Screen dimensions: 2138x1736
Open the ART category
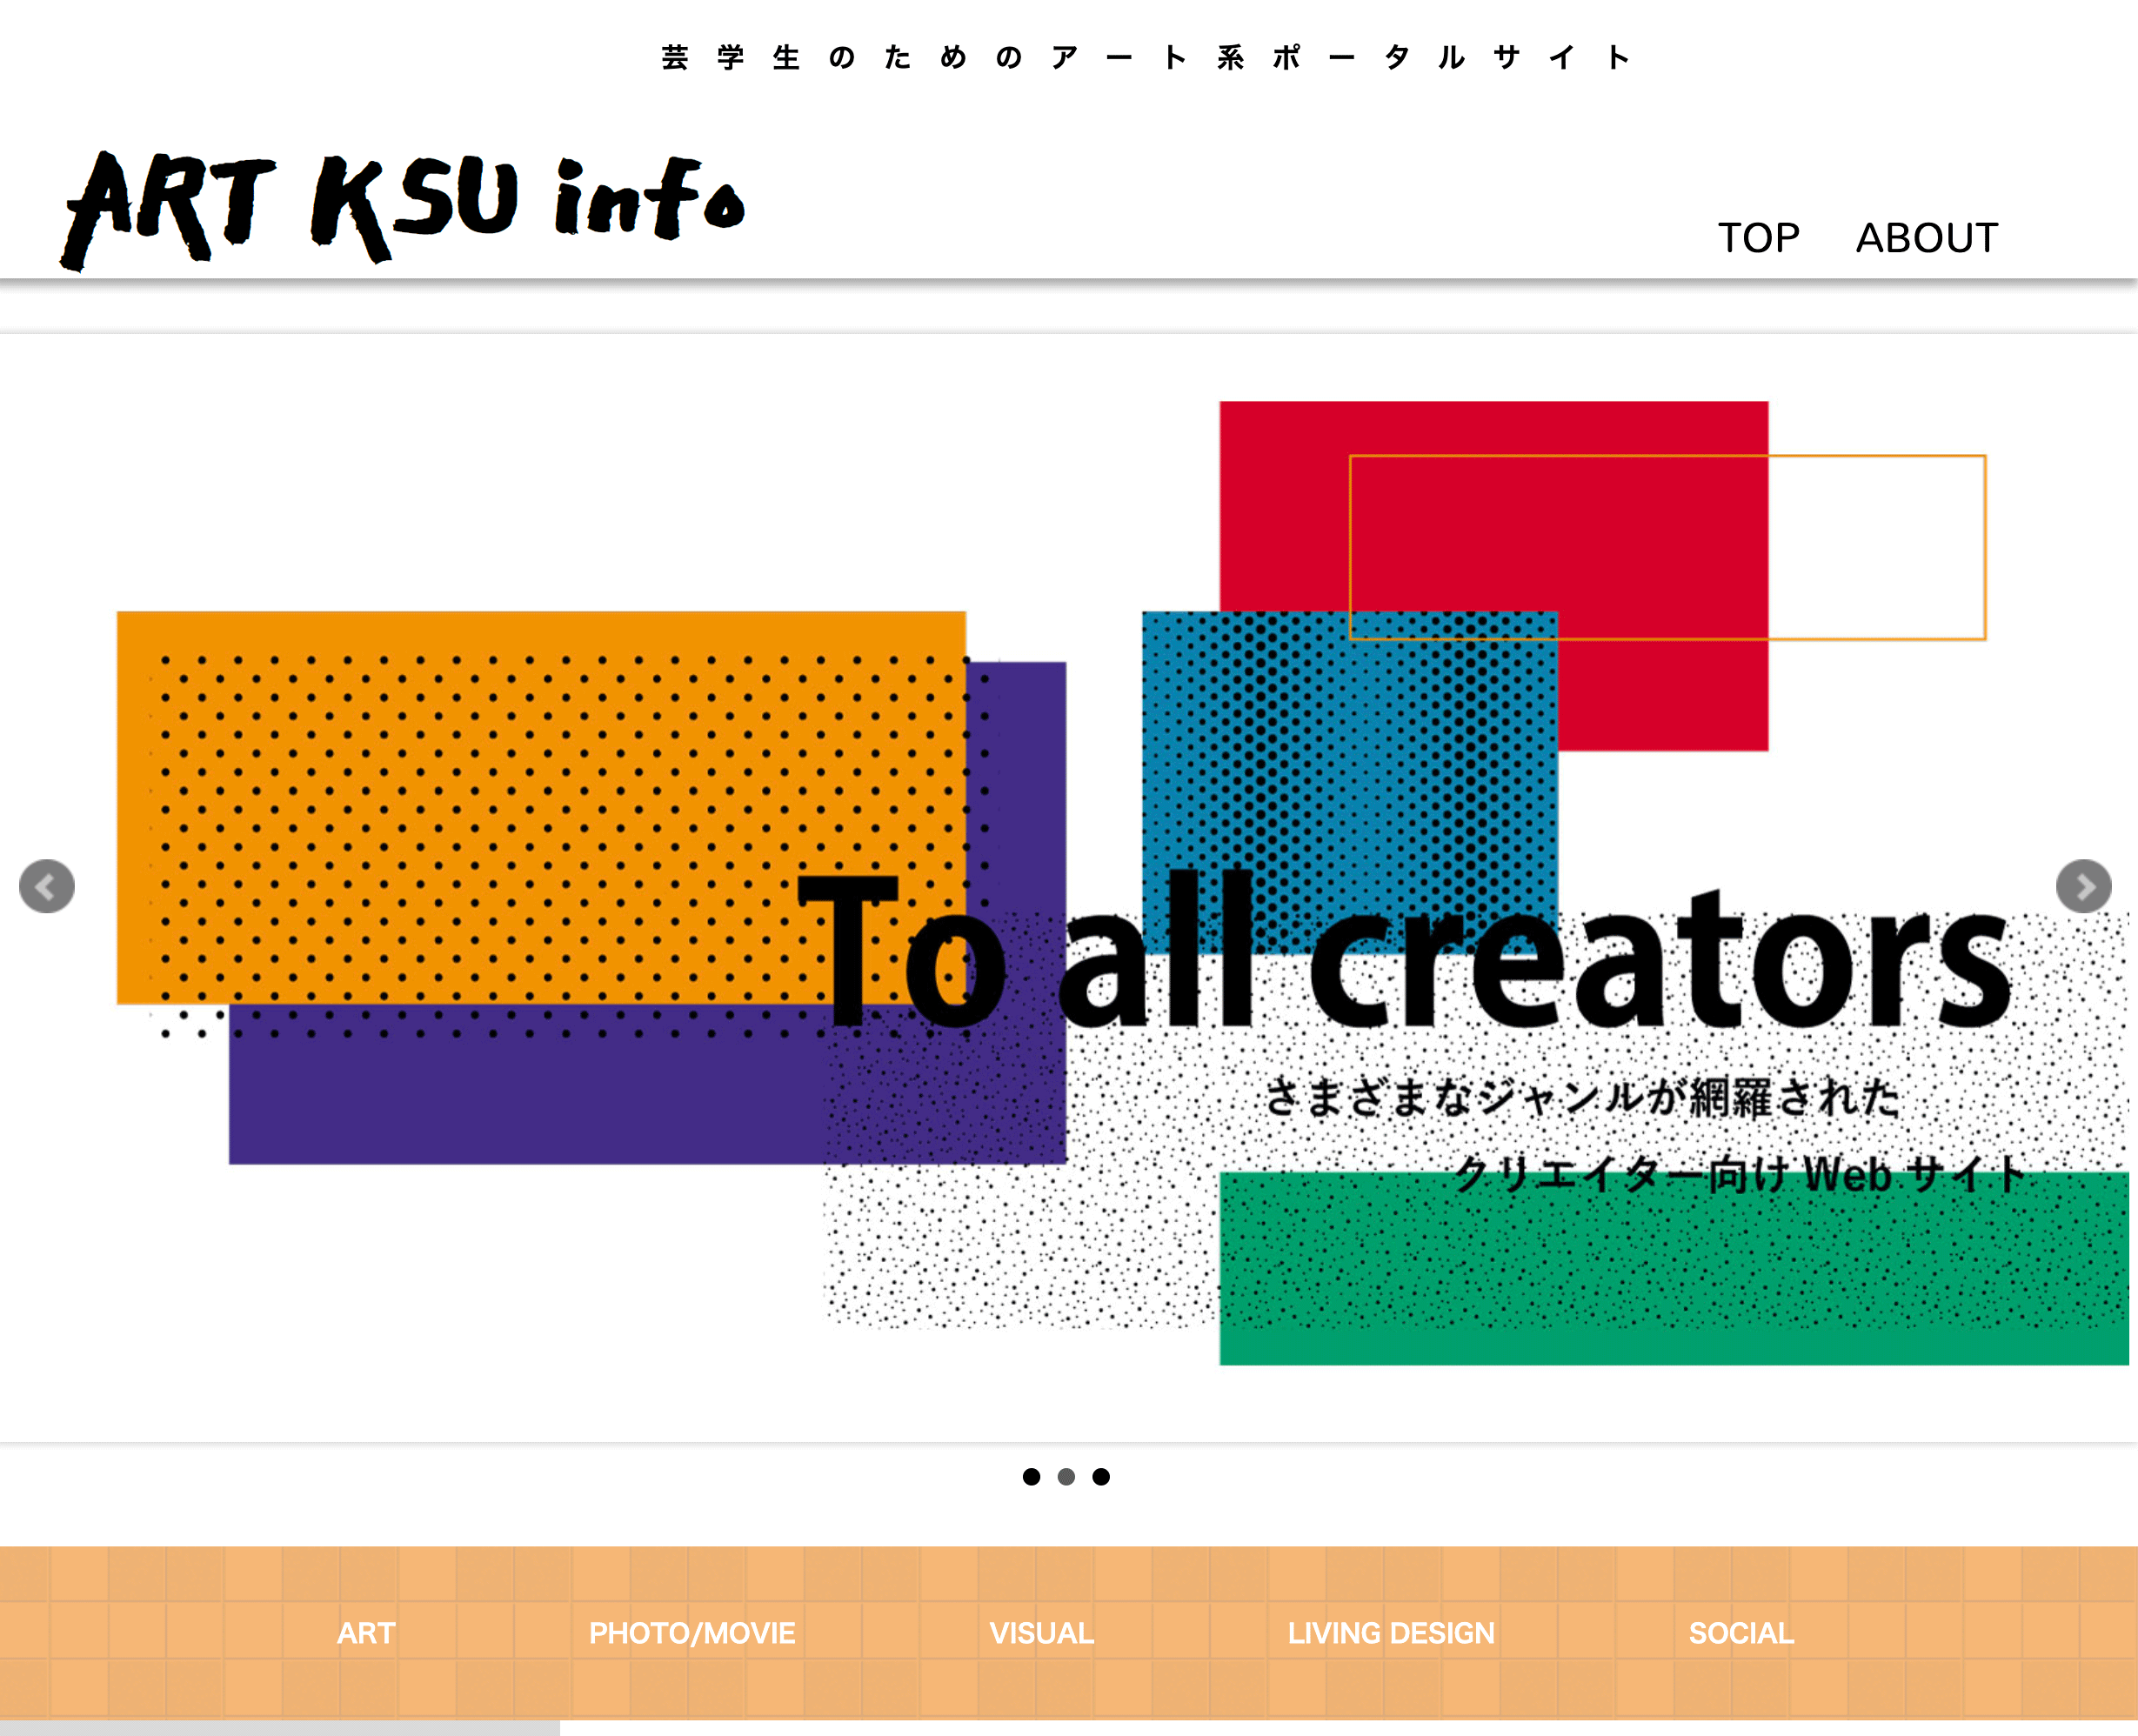click(x=366, y=1633)
